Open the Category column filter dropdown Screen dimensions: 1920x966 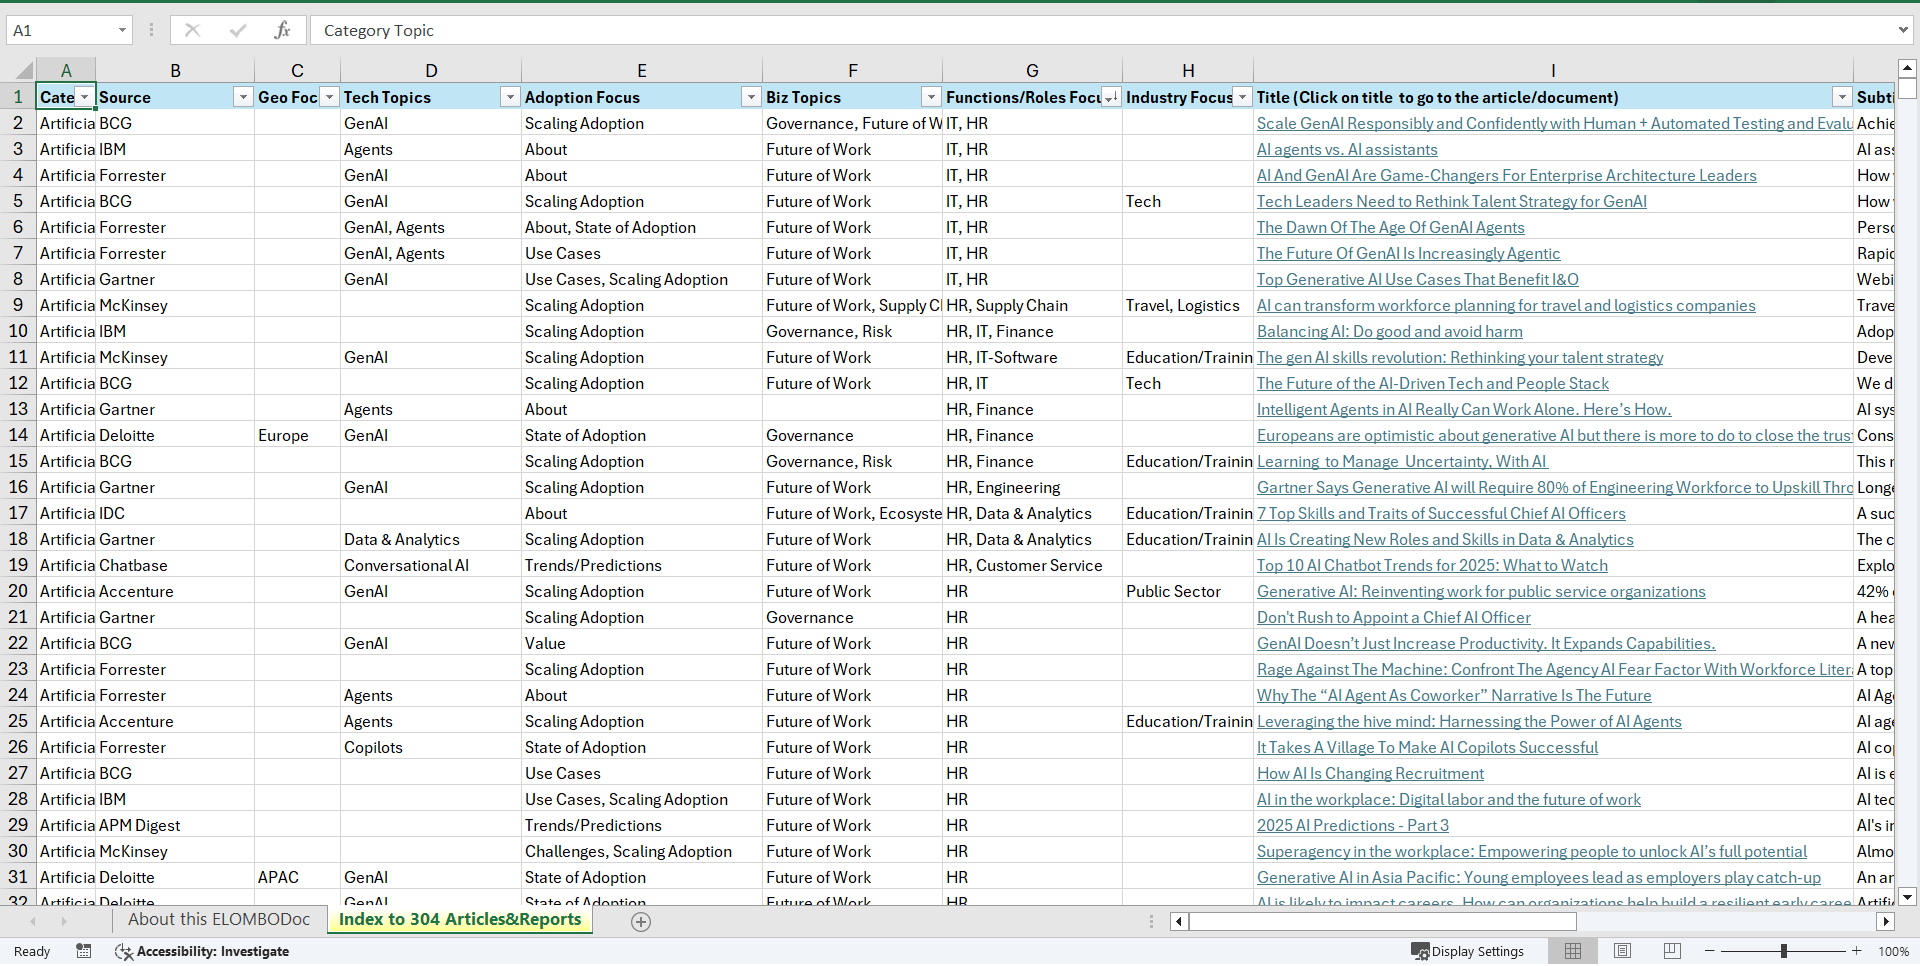click(x=85, y=97)
